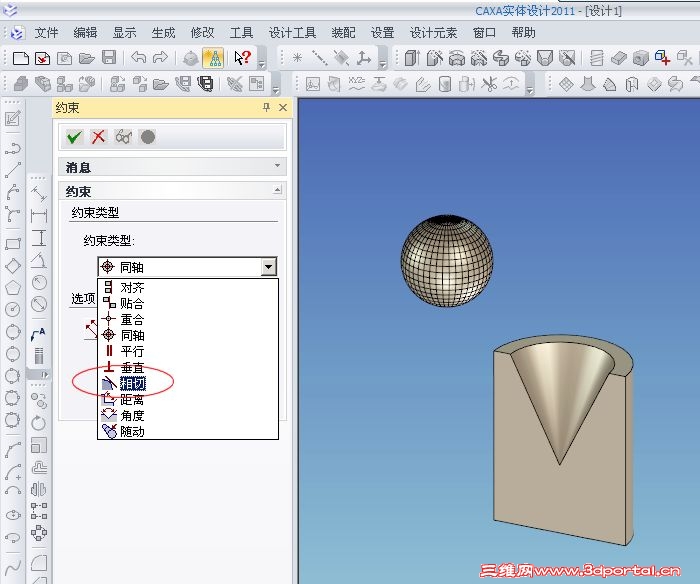Click the conical cavity block in viewport

(x=563, y=440)
